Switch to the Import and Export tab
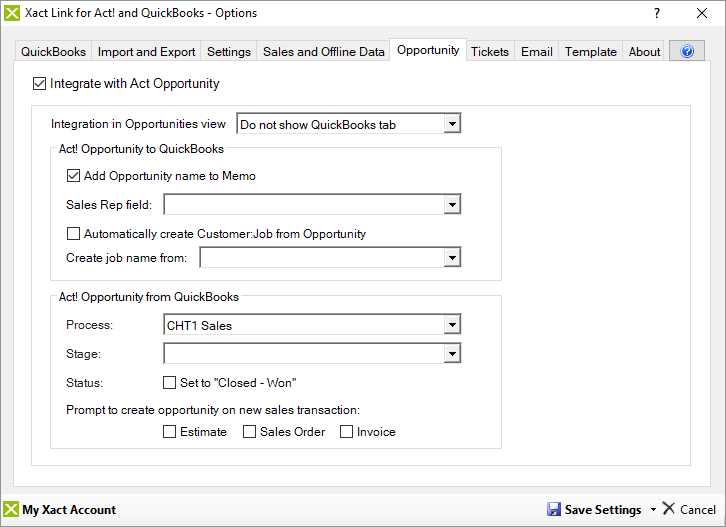This screenshot has width=726, height=527. (146, 51)
